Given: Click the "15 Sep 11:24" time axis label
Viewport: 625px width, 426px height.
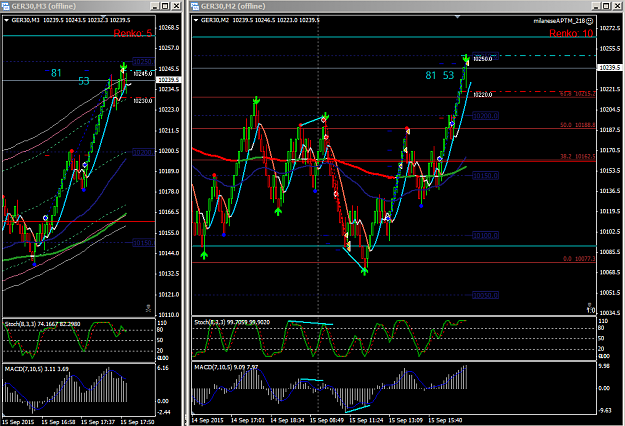Looking at the screenshot, I should click(366, 420).
